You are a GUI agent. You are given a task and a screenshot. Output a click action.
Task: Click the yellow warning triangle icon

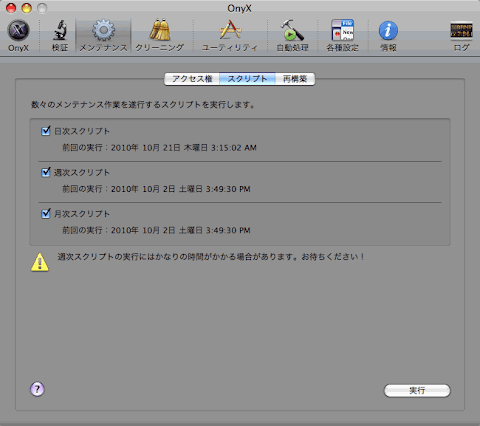pos(40,262)
